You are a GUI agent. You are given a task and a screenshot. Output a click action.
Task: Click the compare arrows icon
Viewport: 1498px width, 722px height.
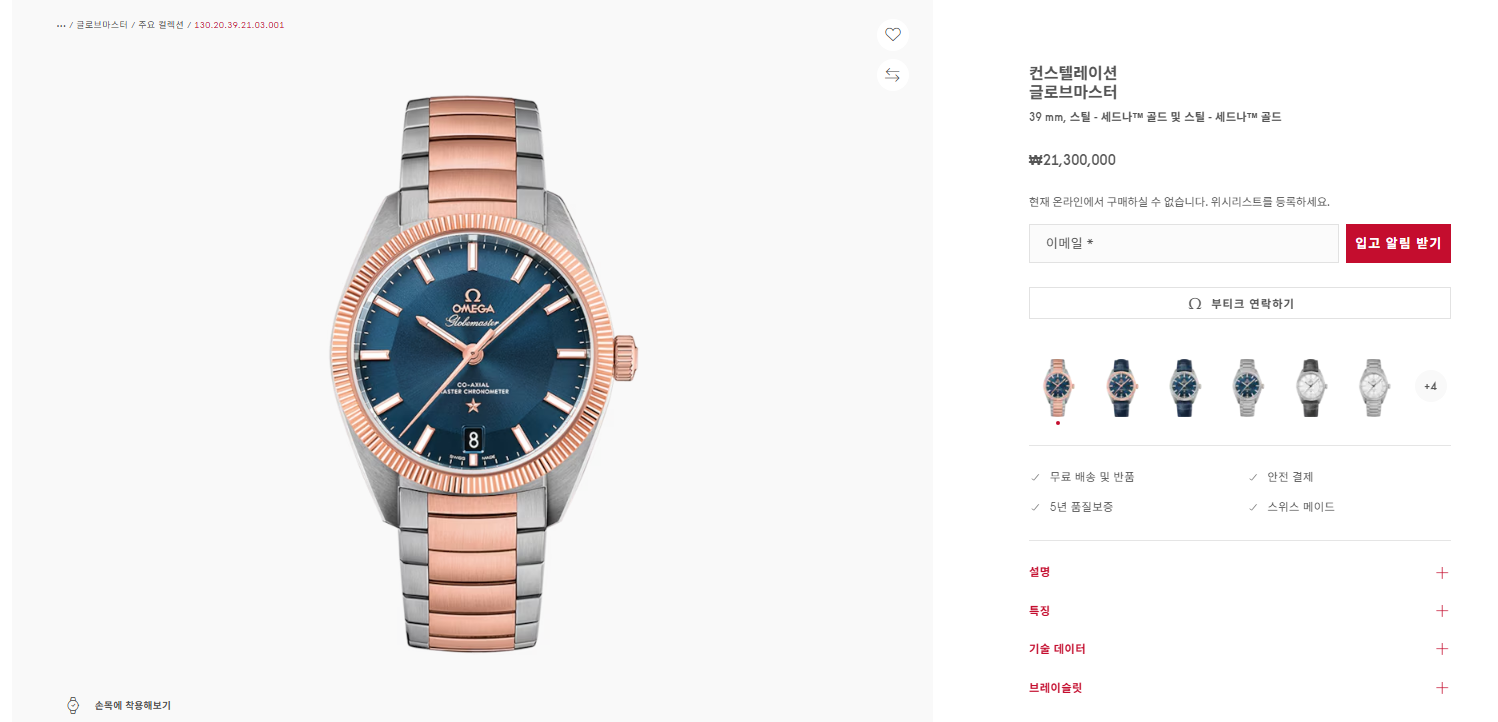coord(893,75)
